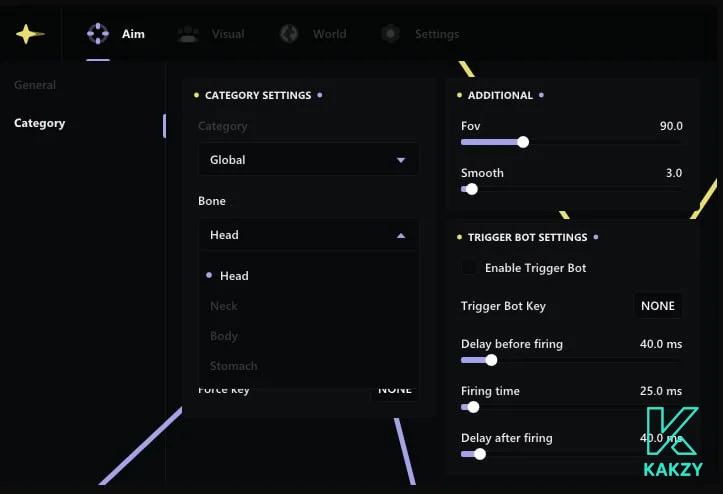Click the Delay before firing slider handle
Image resolution: width=723 pixels, height=494 pixels.
point(491,360)
